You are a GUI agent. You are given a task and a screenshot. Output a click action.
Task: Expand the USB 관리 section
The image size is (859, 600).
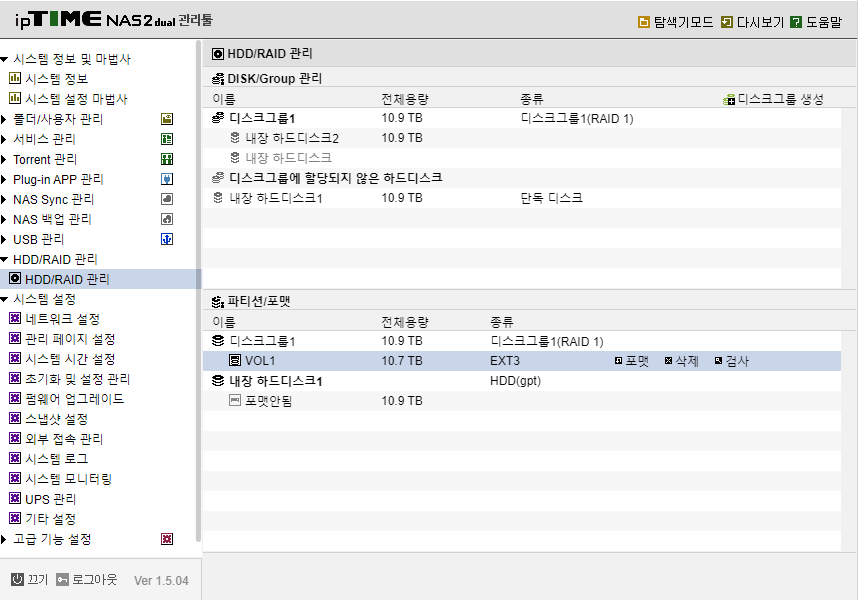(x=4, y=239)
